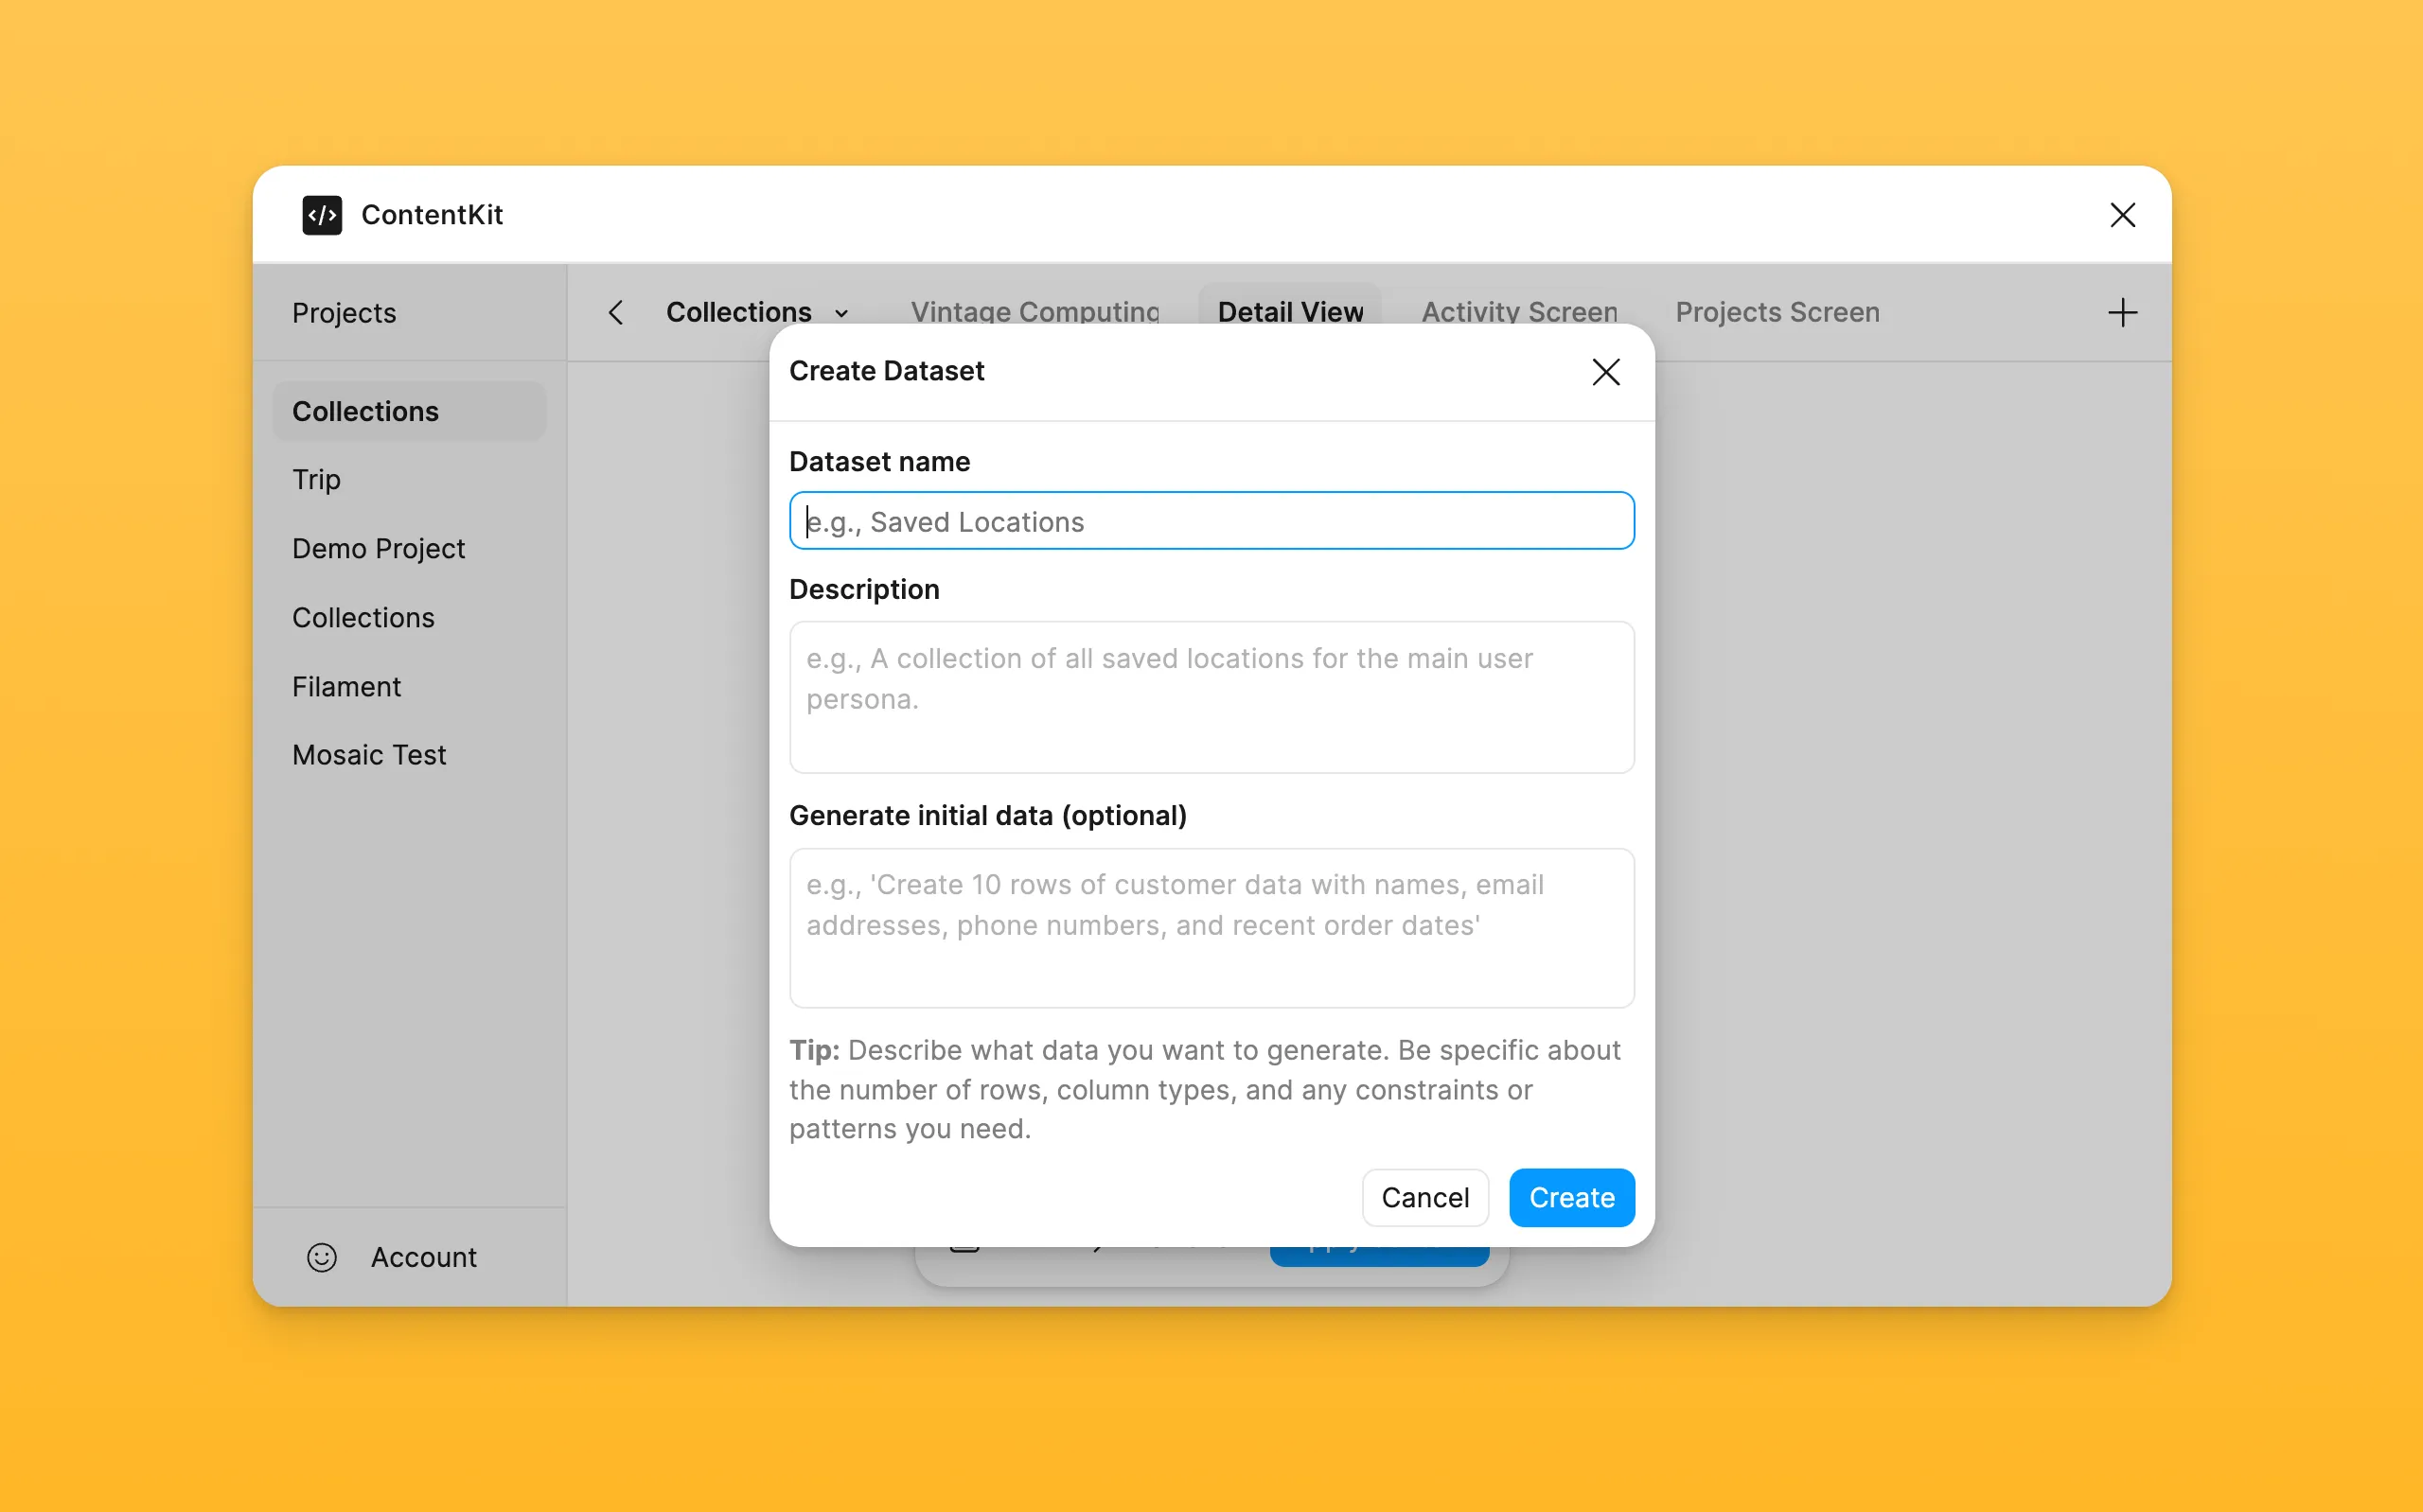Close the ContentKit window

tap(2123, 214)
